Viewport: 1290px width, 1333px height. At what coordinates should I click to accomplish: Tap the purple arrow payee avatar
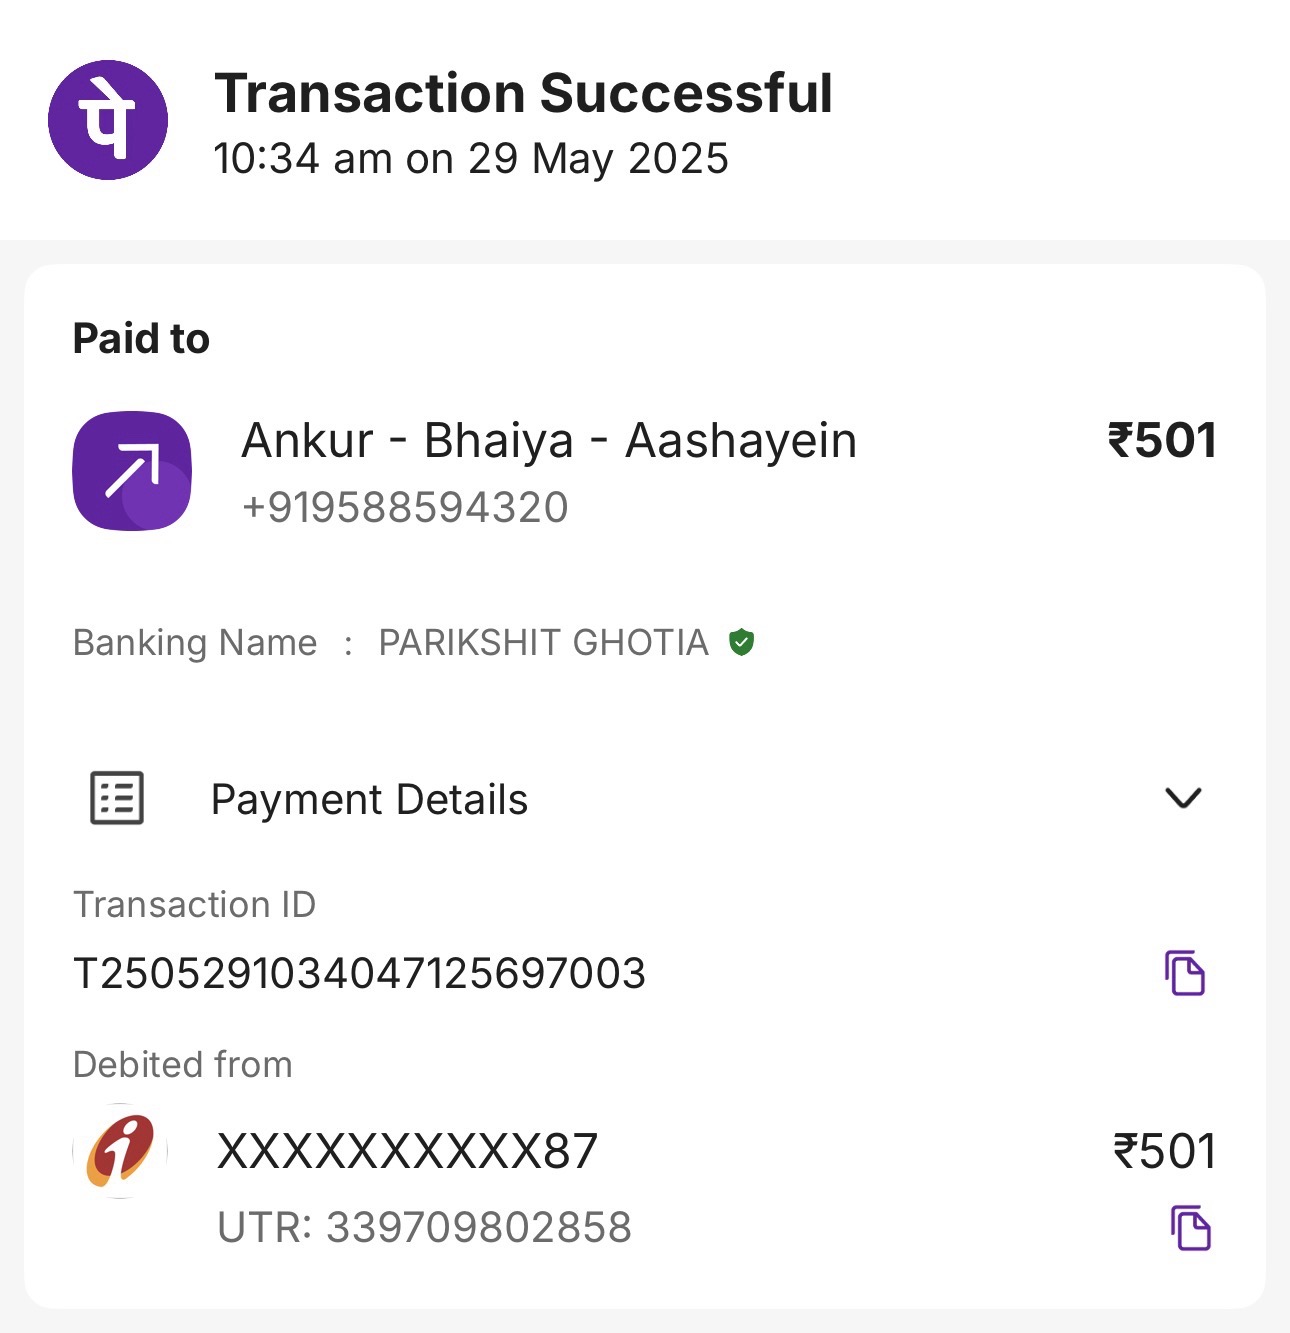132,471
